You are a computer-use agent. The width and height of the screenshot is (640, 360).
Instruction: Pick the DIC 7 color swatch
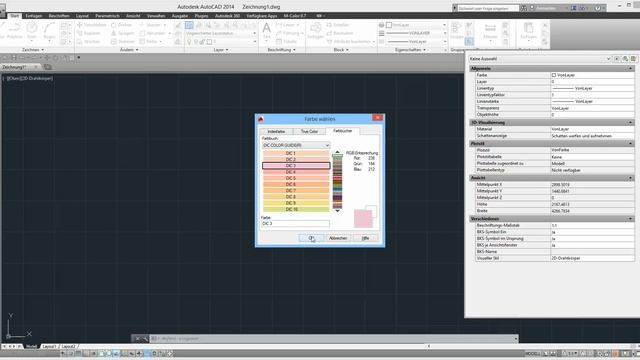(296, 191)
